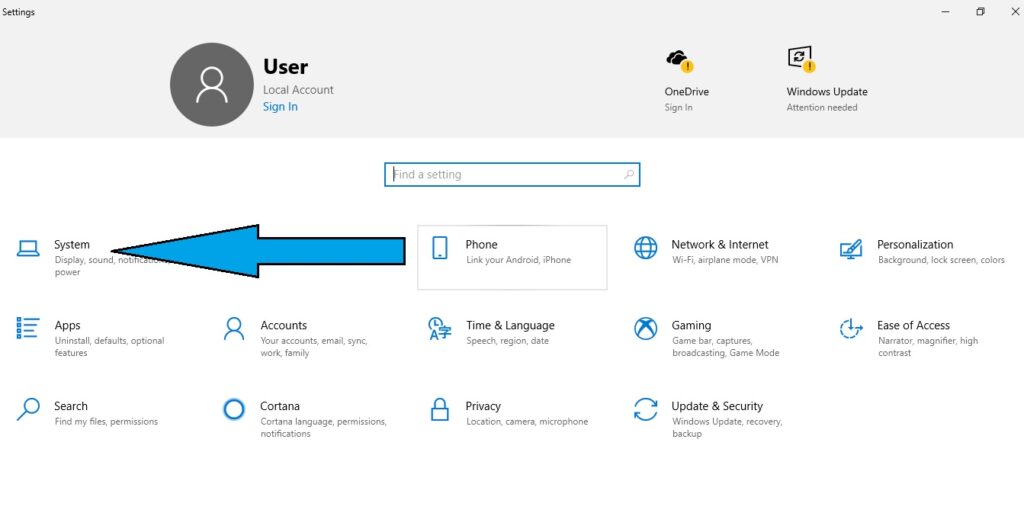
Task: Click the 'Attention needed' status text
Action: coord(822,108)
